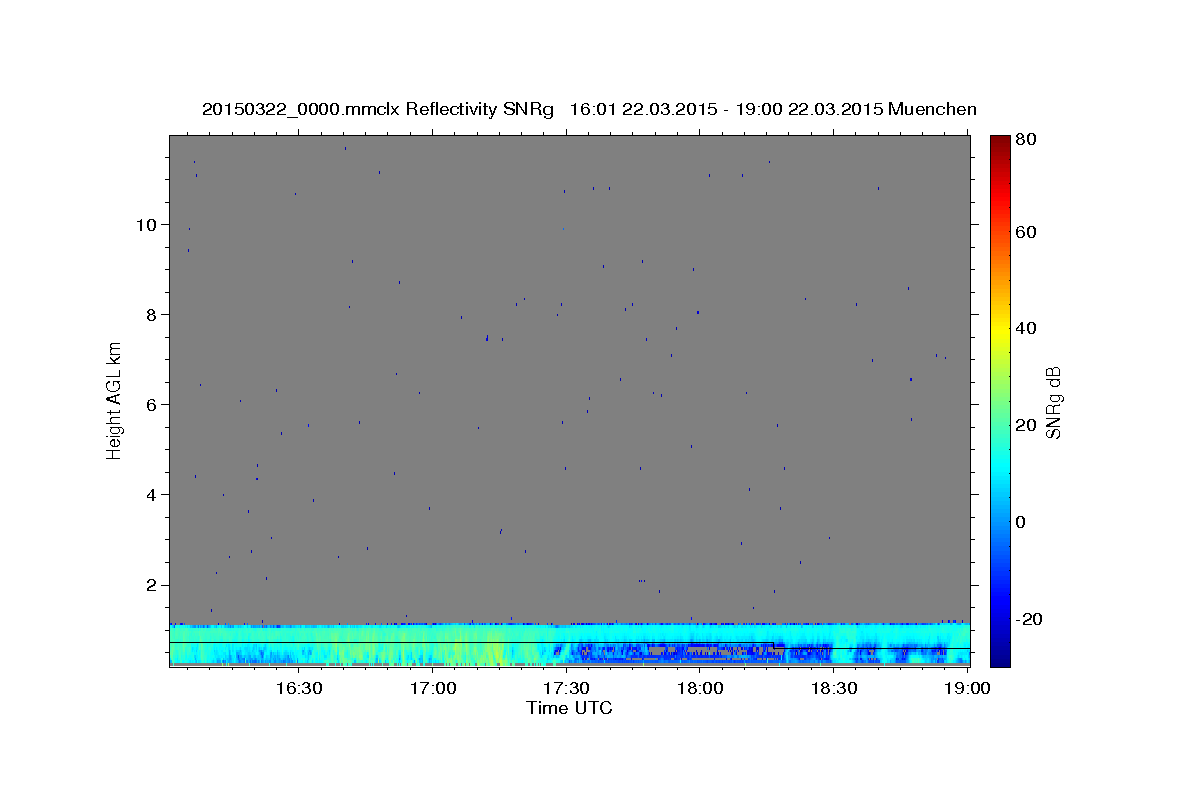Click the 19:00 time tick label
Screen dimensions: 1200x800
(x=967, y=689)
